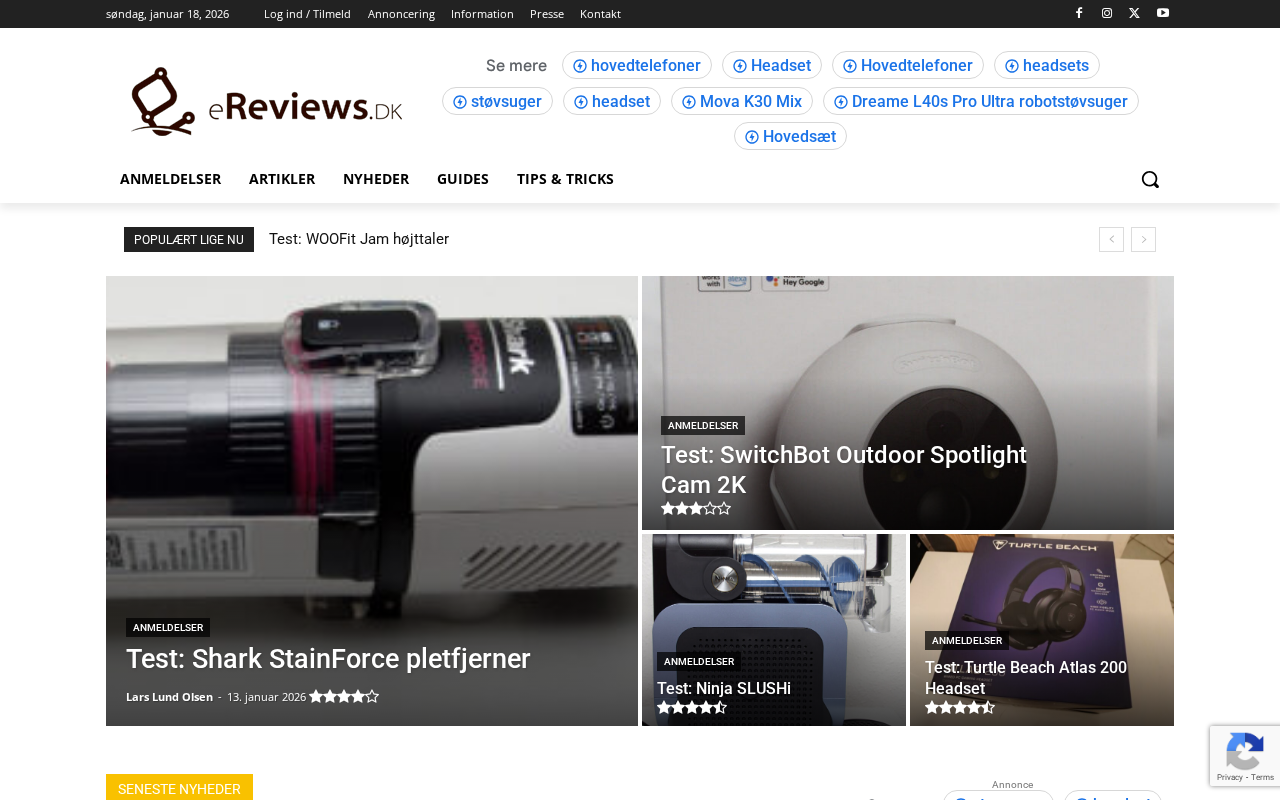
Task: Open the Facebook social icon
Action: tap(1079, 13)
